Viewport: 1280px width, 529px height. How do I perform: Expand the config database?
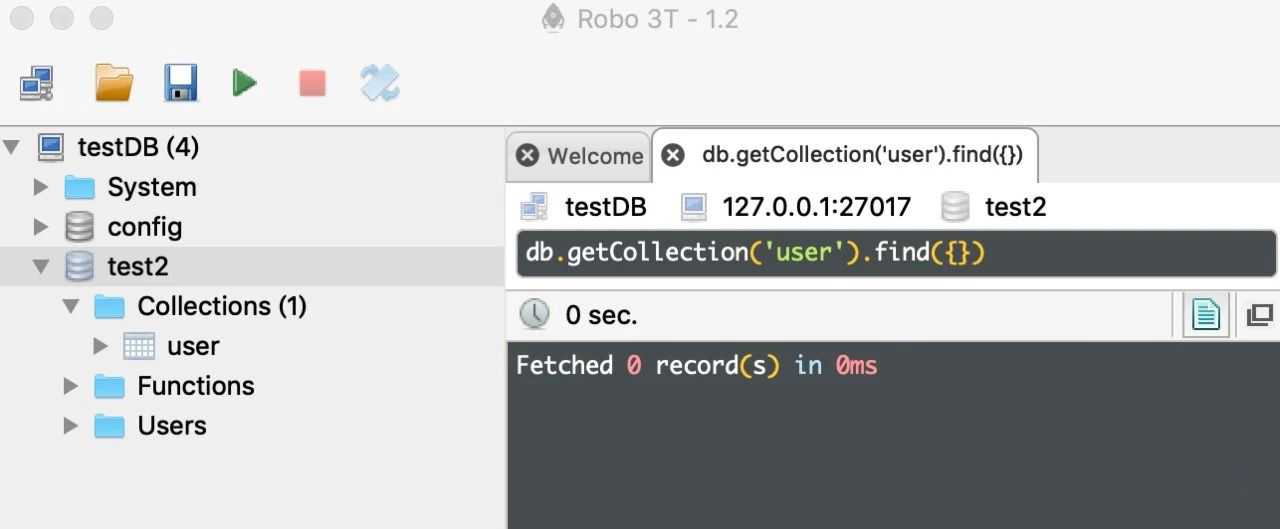[x=41, y=227]
